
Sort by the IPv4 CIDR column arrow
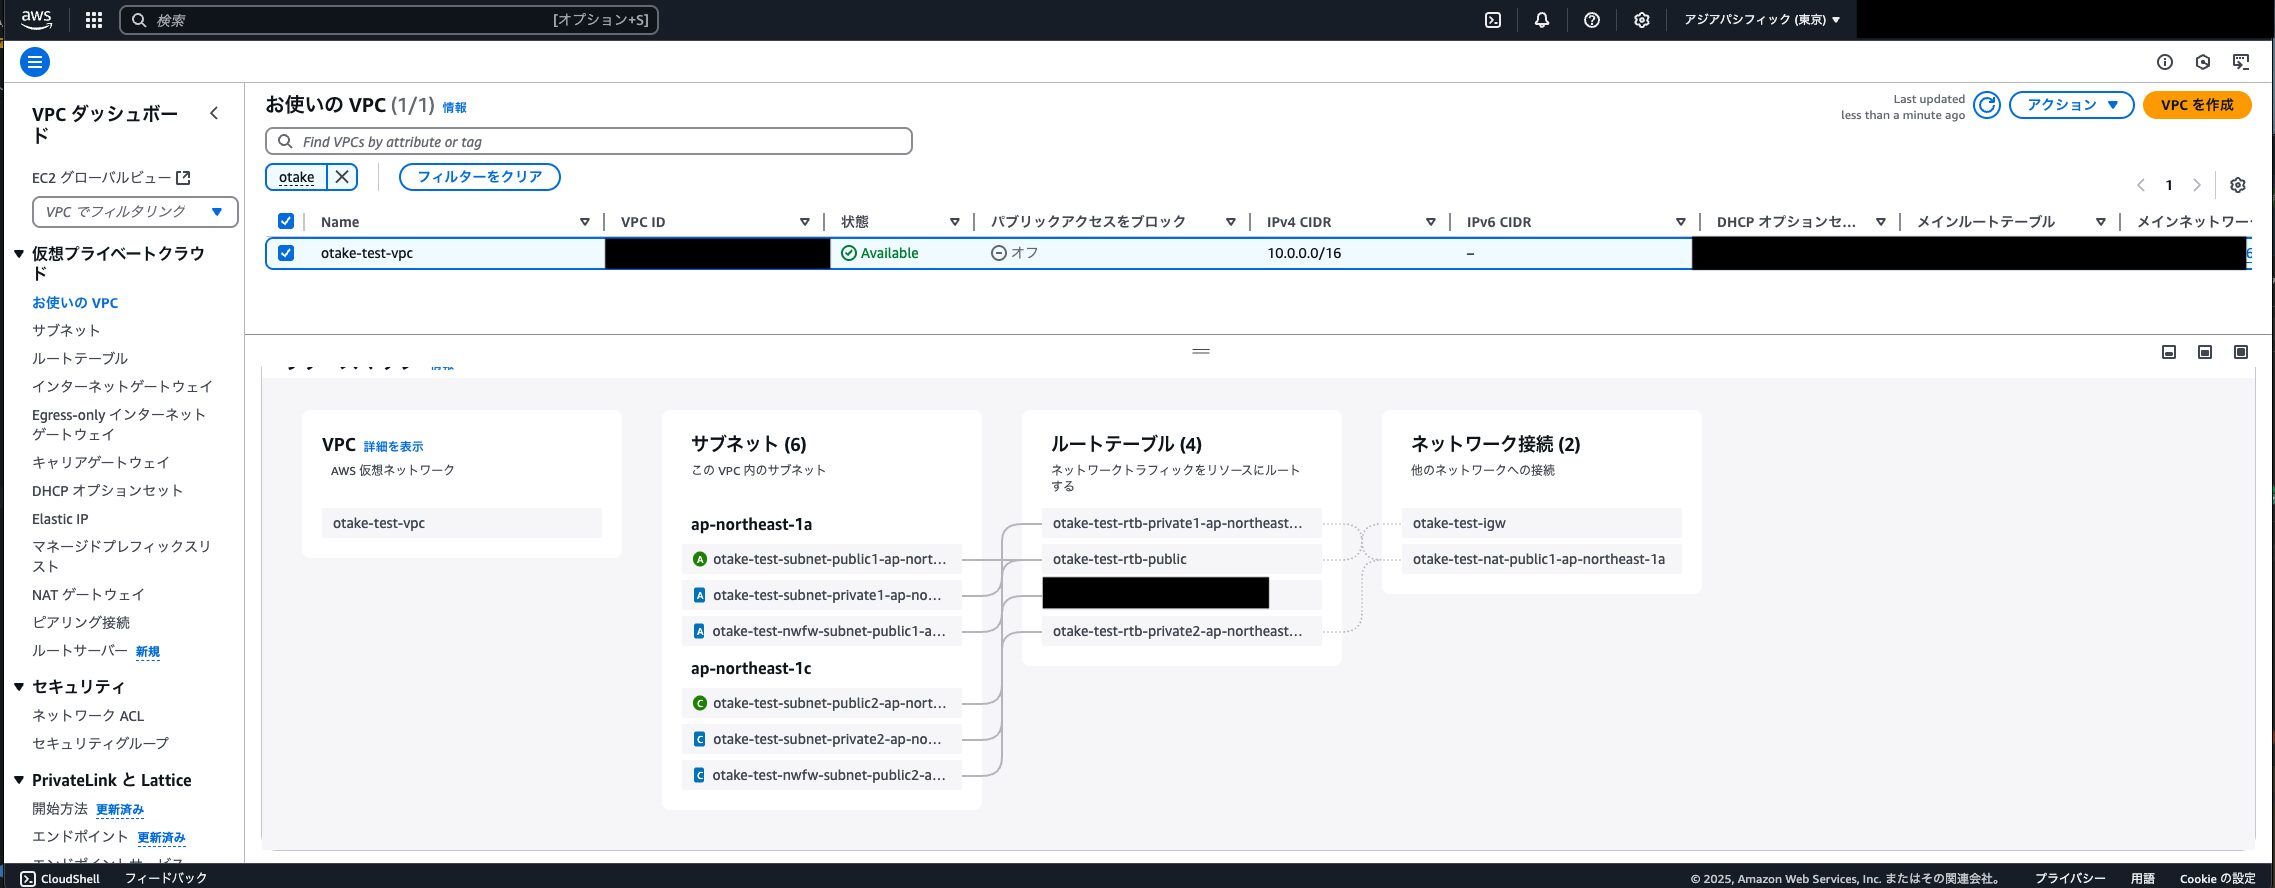1431,222
